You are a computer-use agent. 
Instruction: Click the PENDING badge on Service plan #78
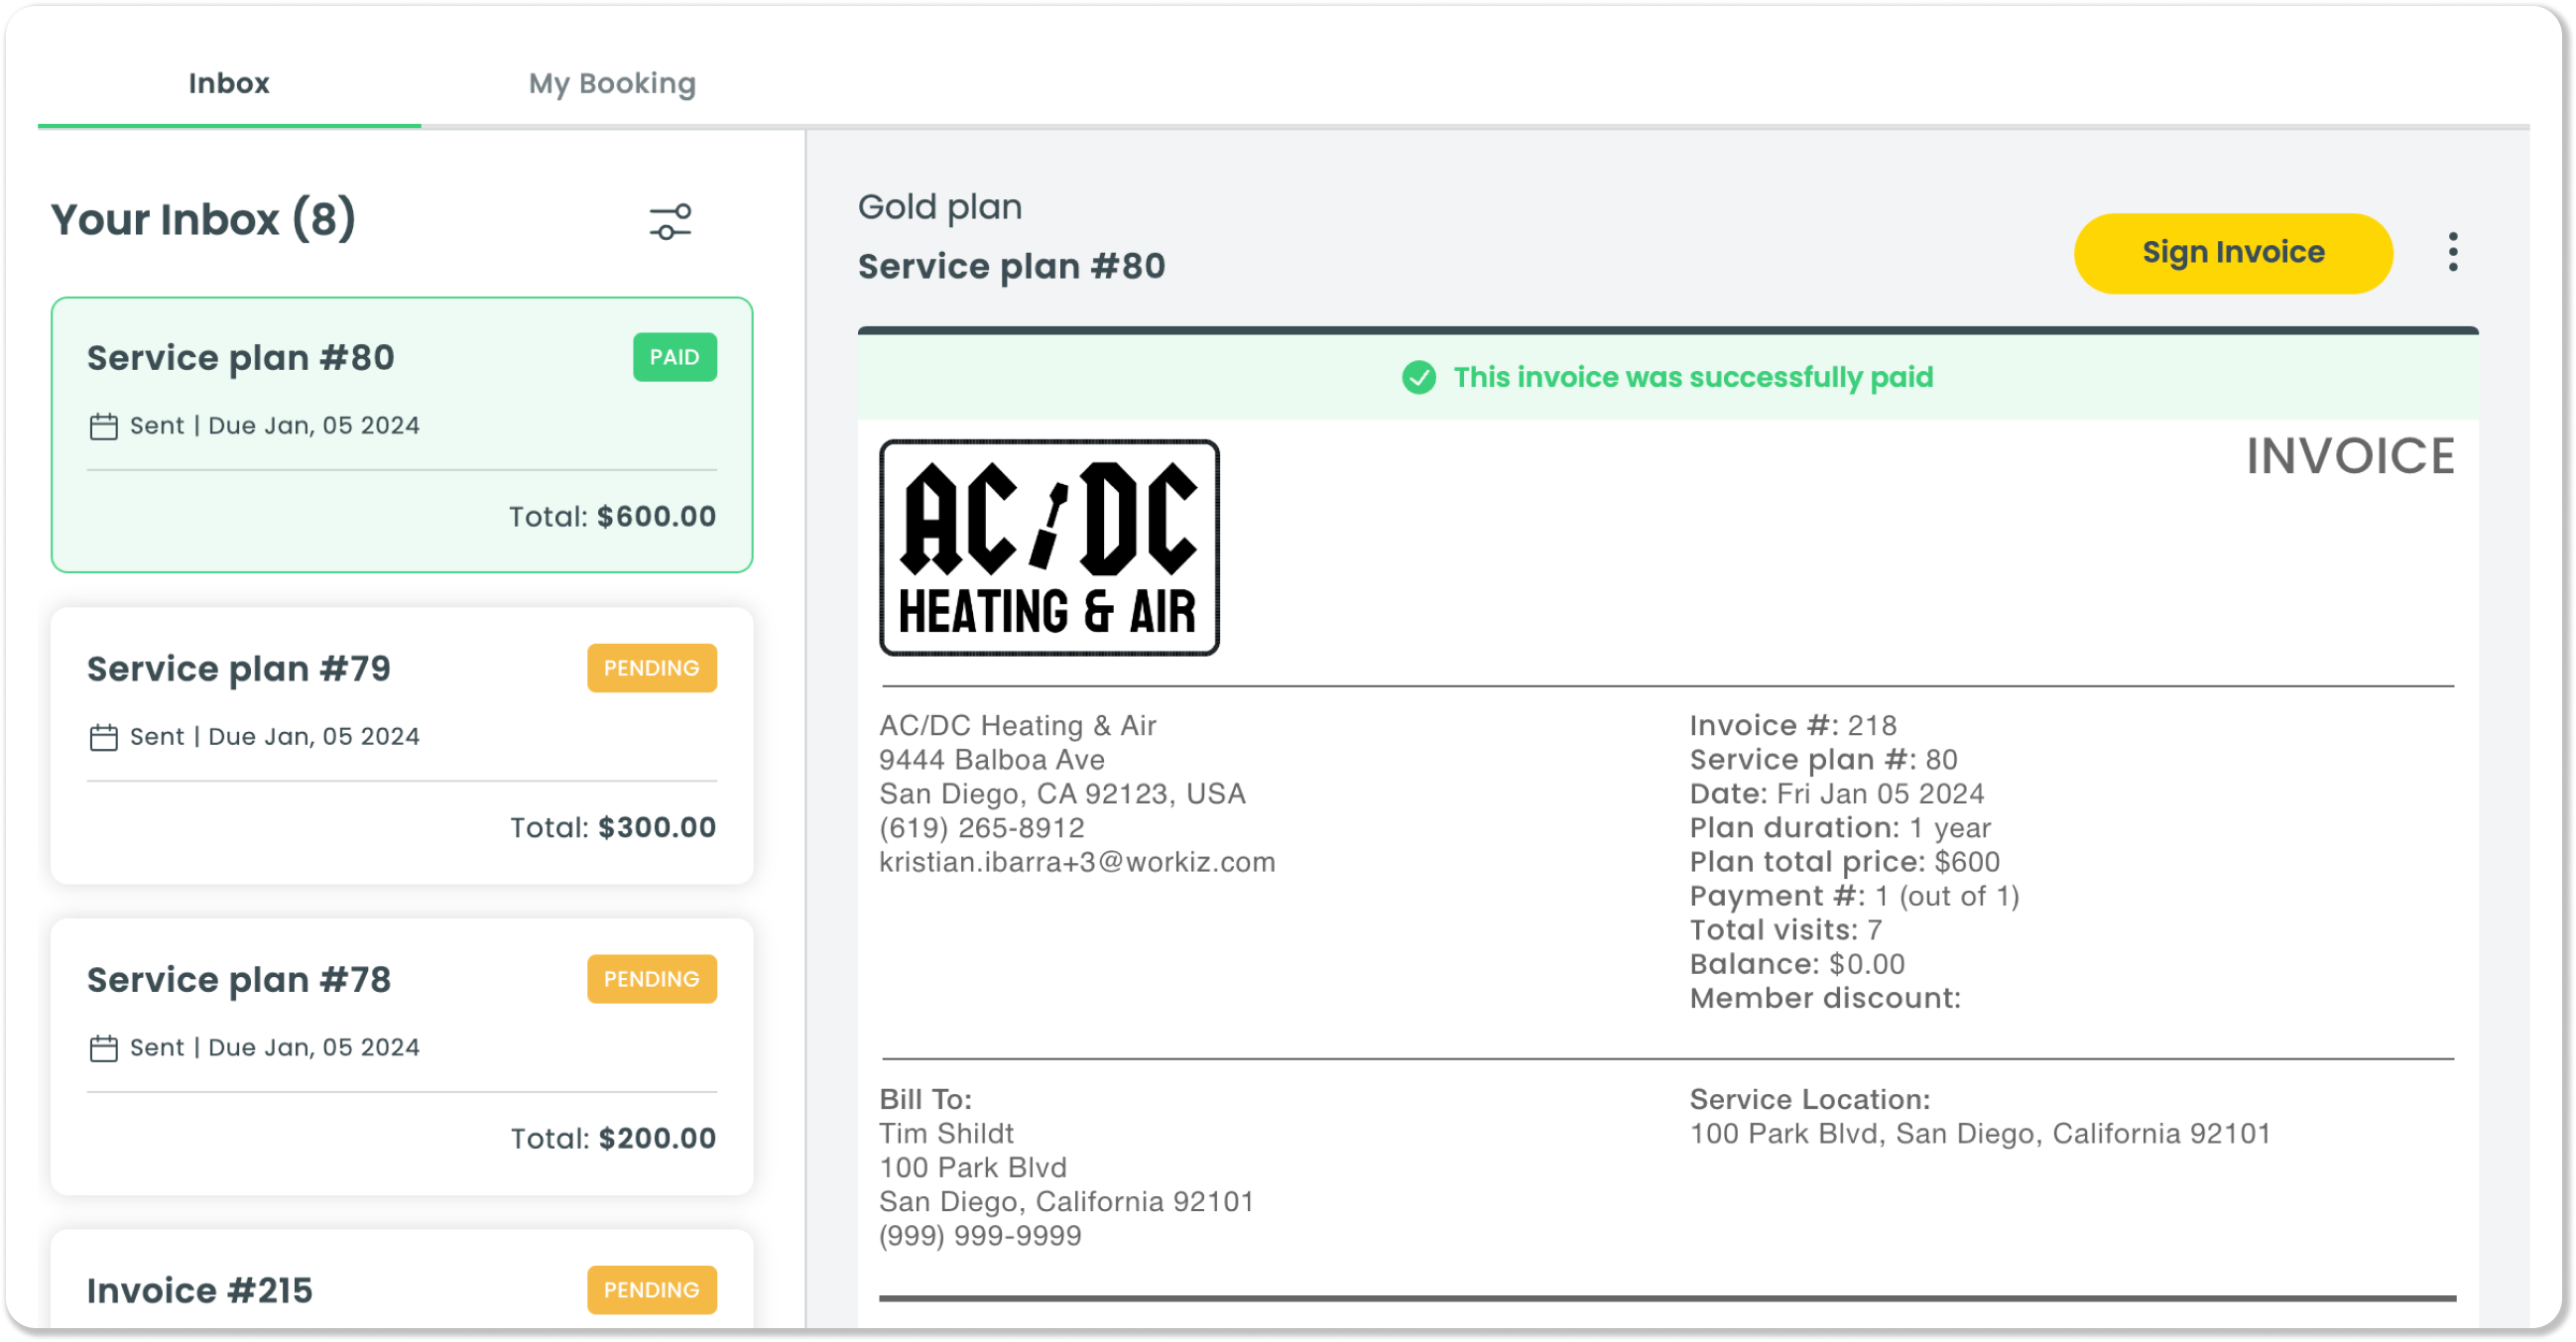(652, 979)
